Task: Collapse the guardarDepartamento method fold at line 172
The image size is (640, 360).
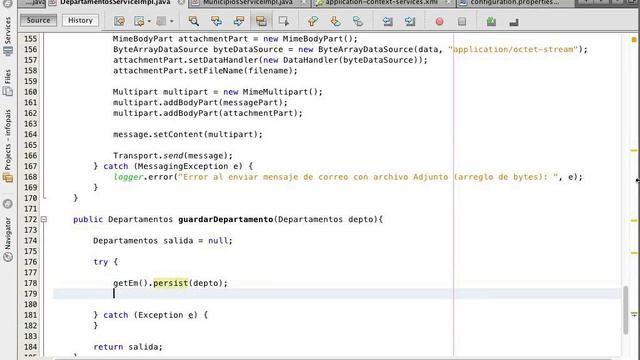Action: [x=44, y=219]
